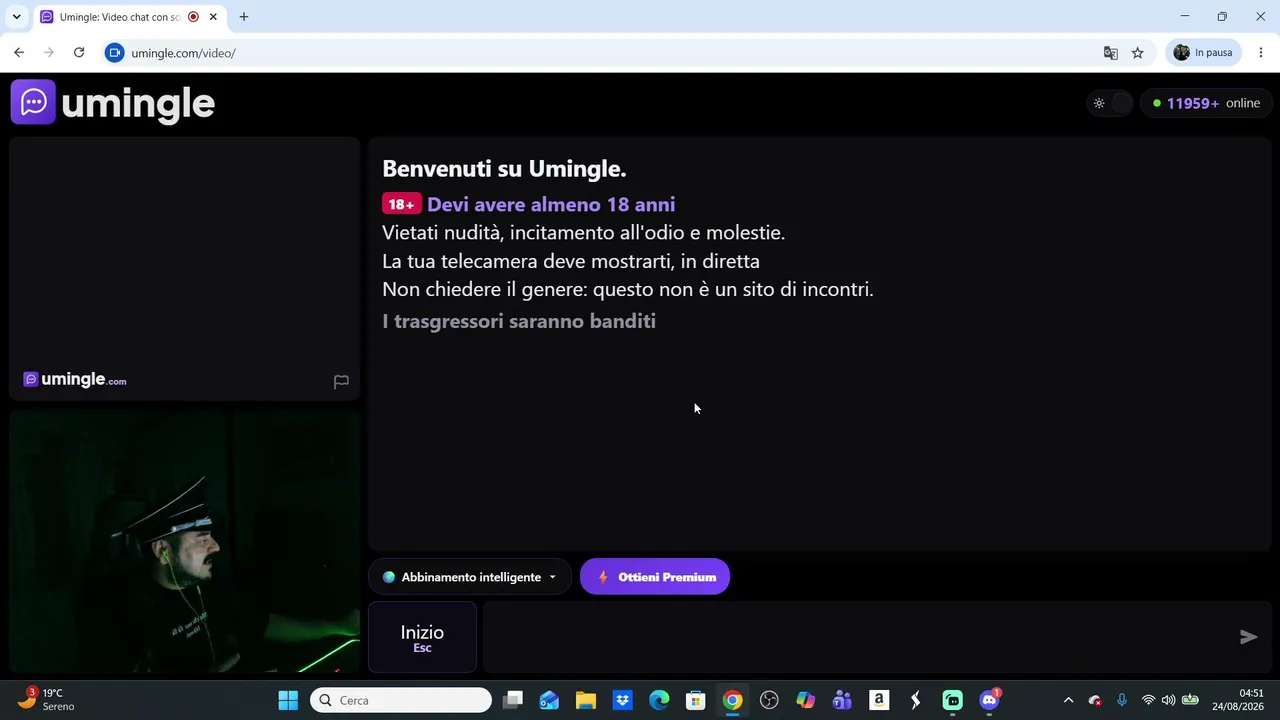Open the Chrome profile 'In pausa' button
The height and width of the screenshot is (720, 1280).
coord(1203,53)
